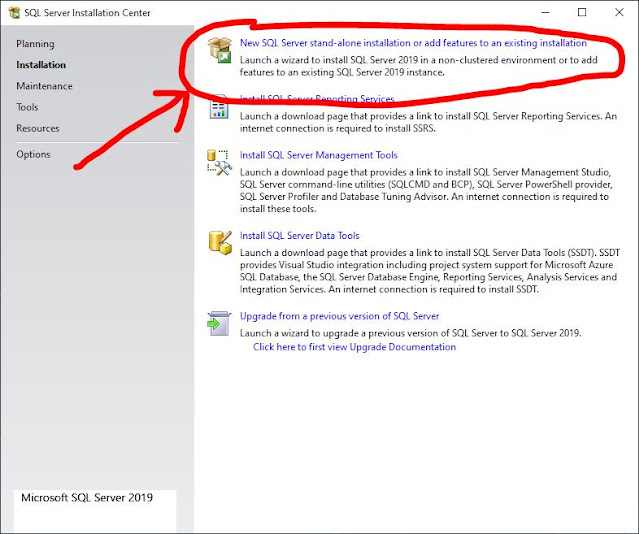This screenshot has height=534, width=639.
Task: Select the Installation section
Action: [41, 65]
